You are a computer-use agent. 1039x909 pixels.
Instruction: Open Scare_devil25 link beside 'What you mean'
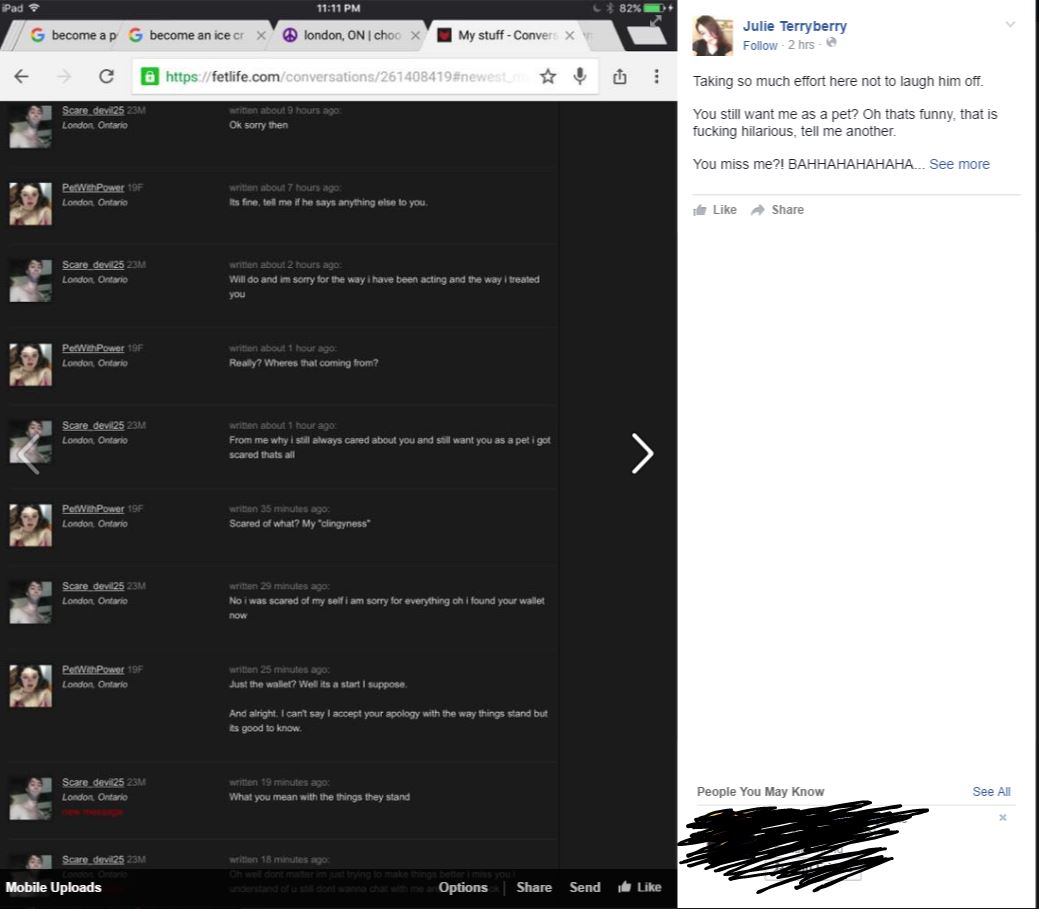click(93, 782)
